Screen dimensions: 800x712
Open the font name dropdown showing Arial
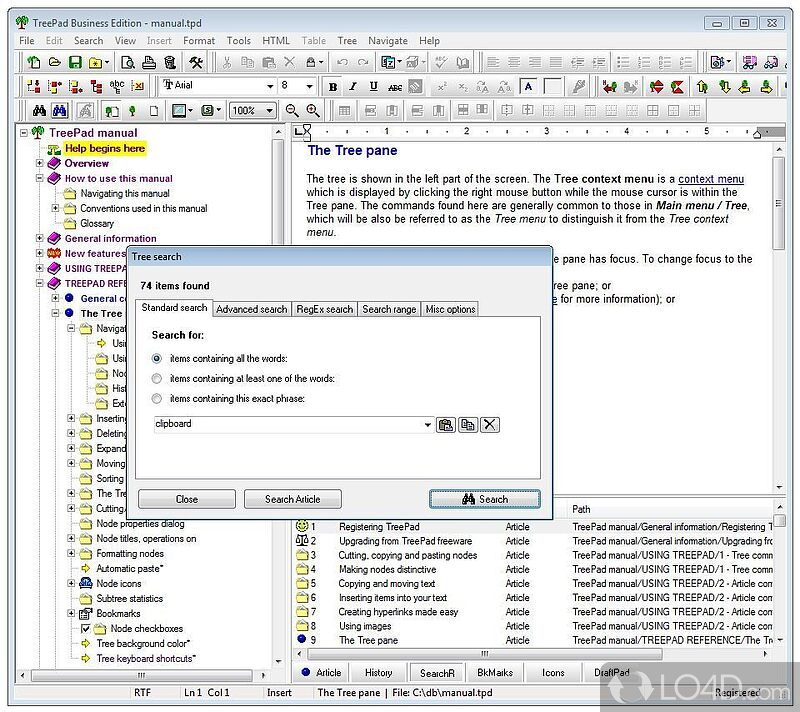pyautogui.click(x=270, y=87)
